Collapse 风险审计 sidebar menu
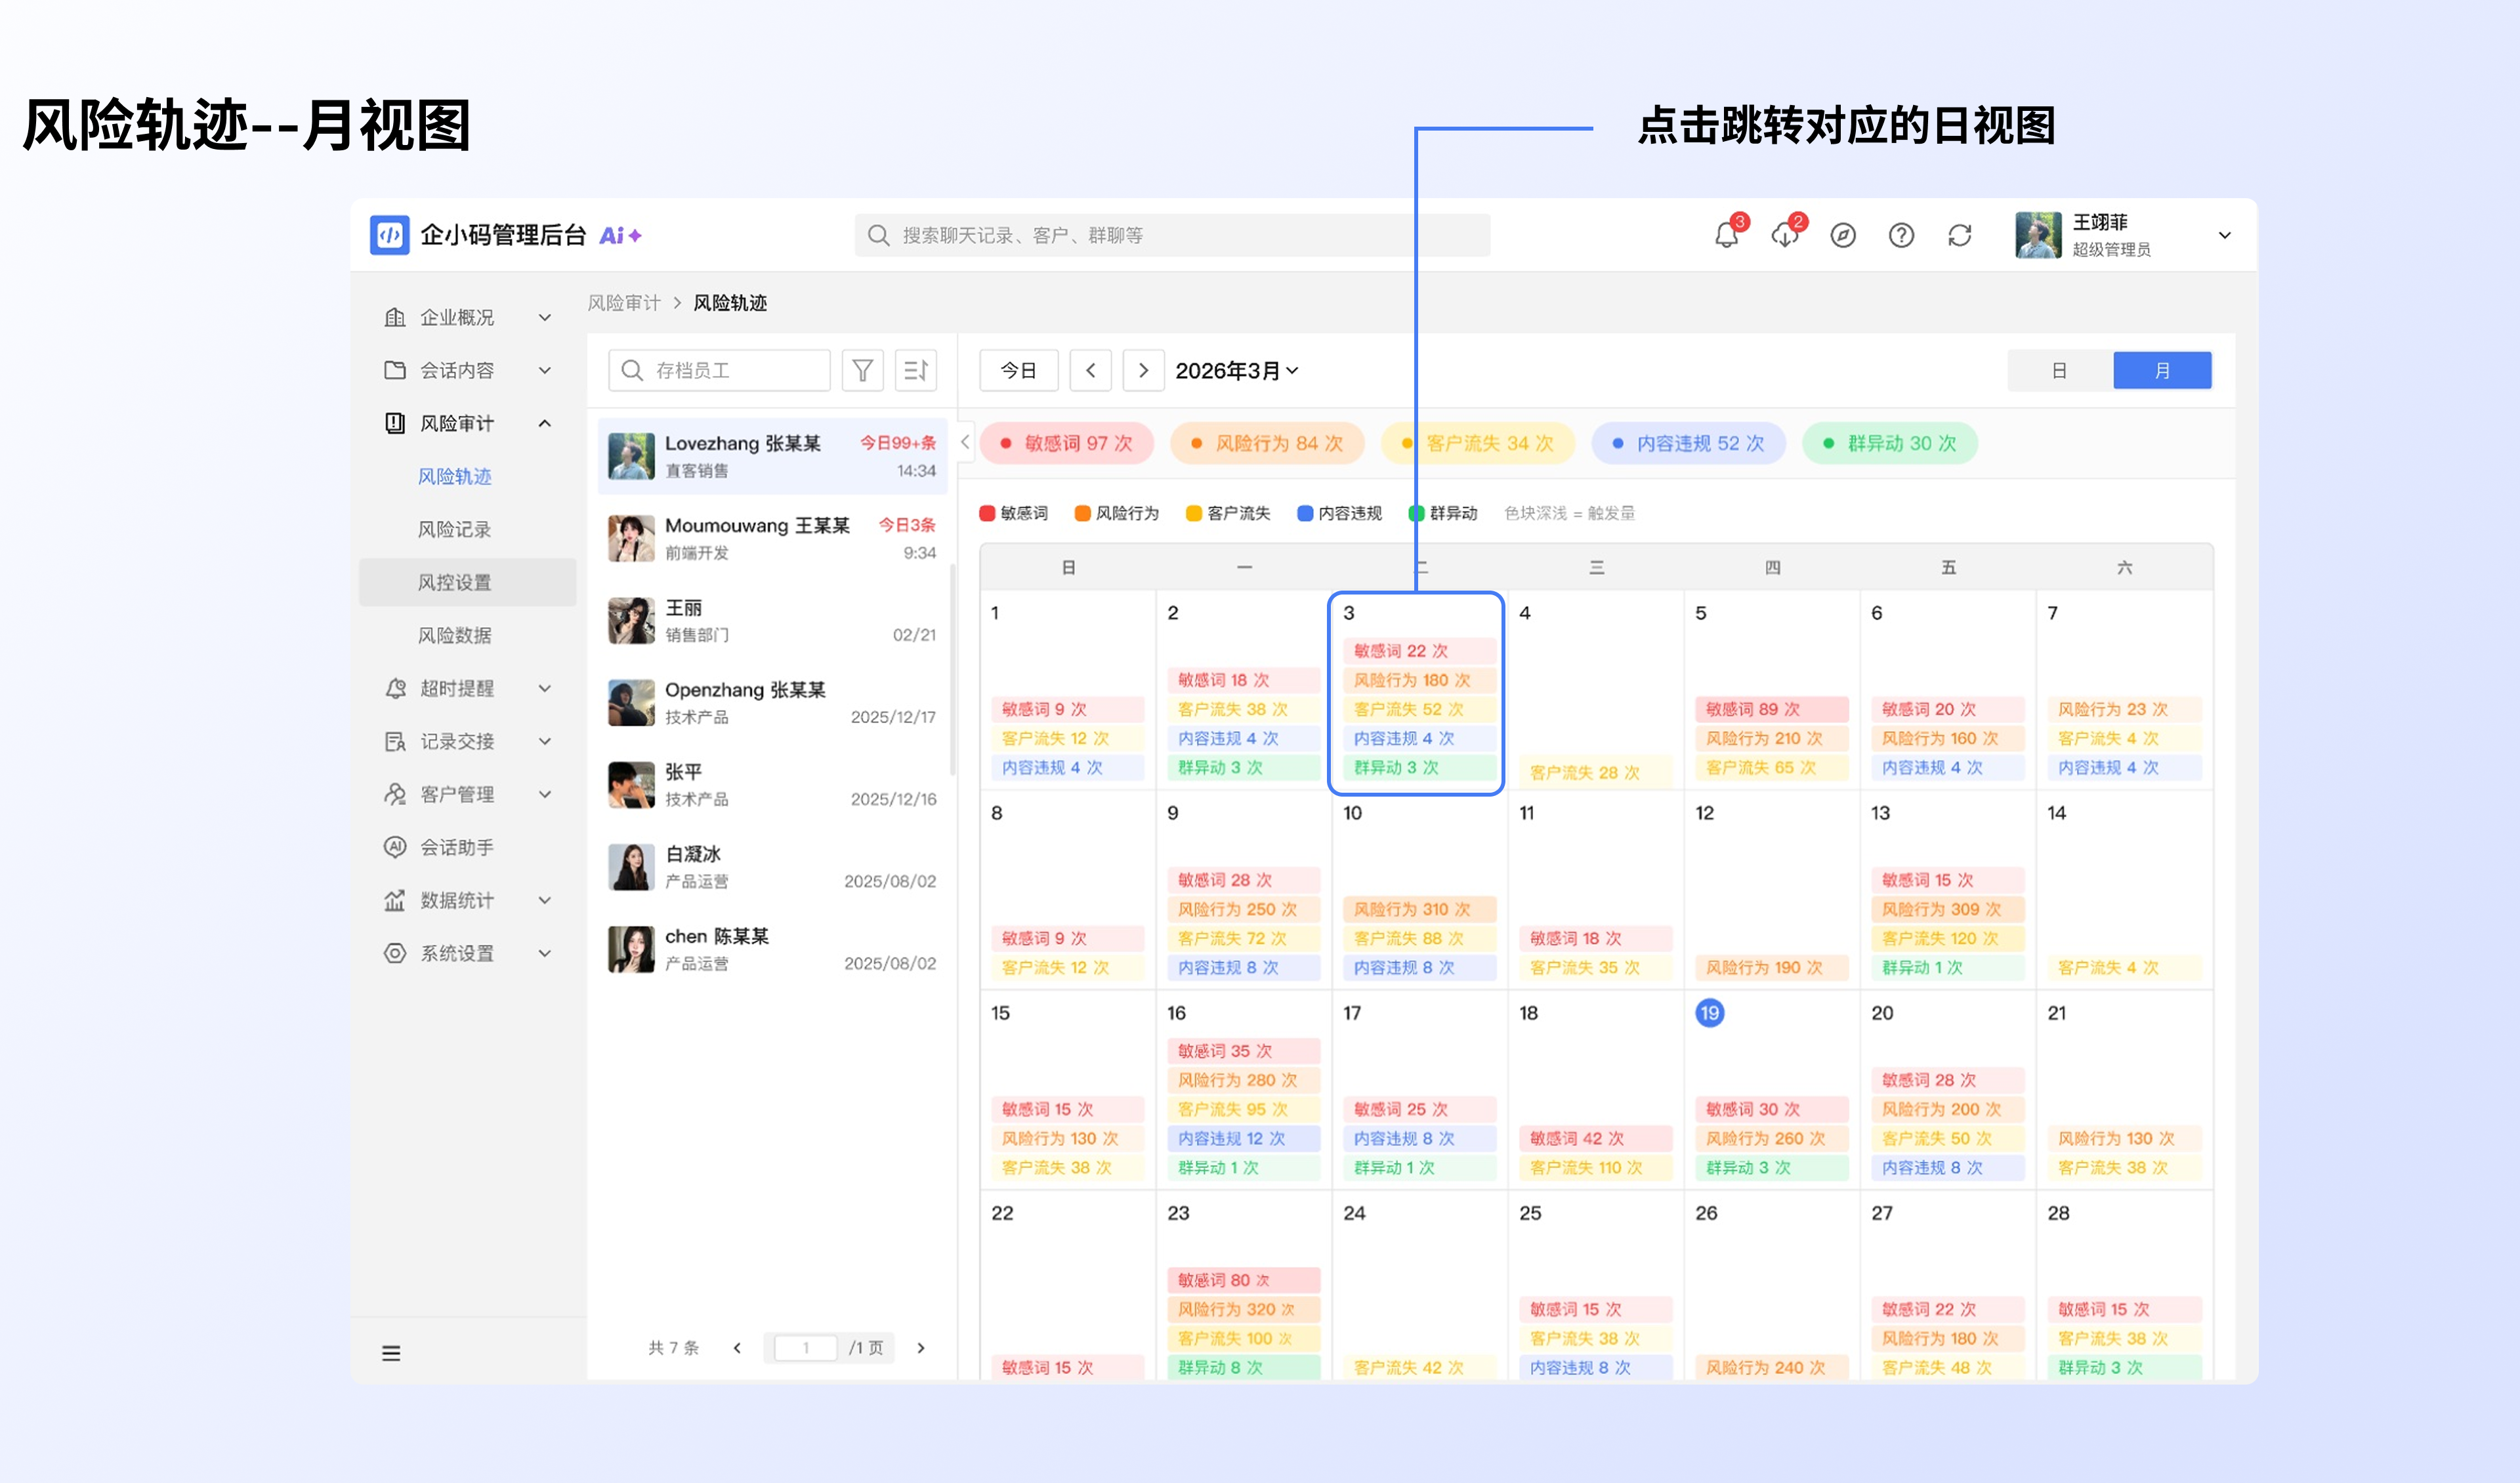2520x1483 pixels. pos(467,423)
